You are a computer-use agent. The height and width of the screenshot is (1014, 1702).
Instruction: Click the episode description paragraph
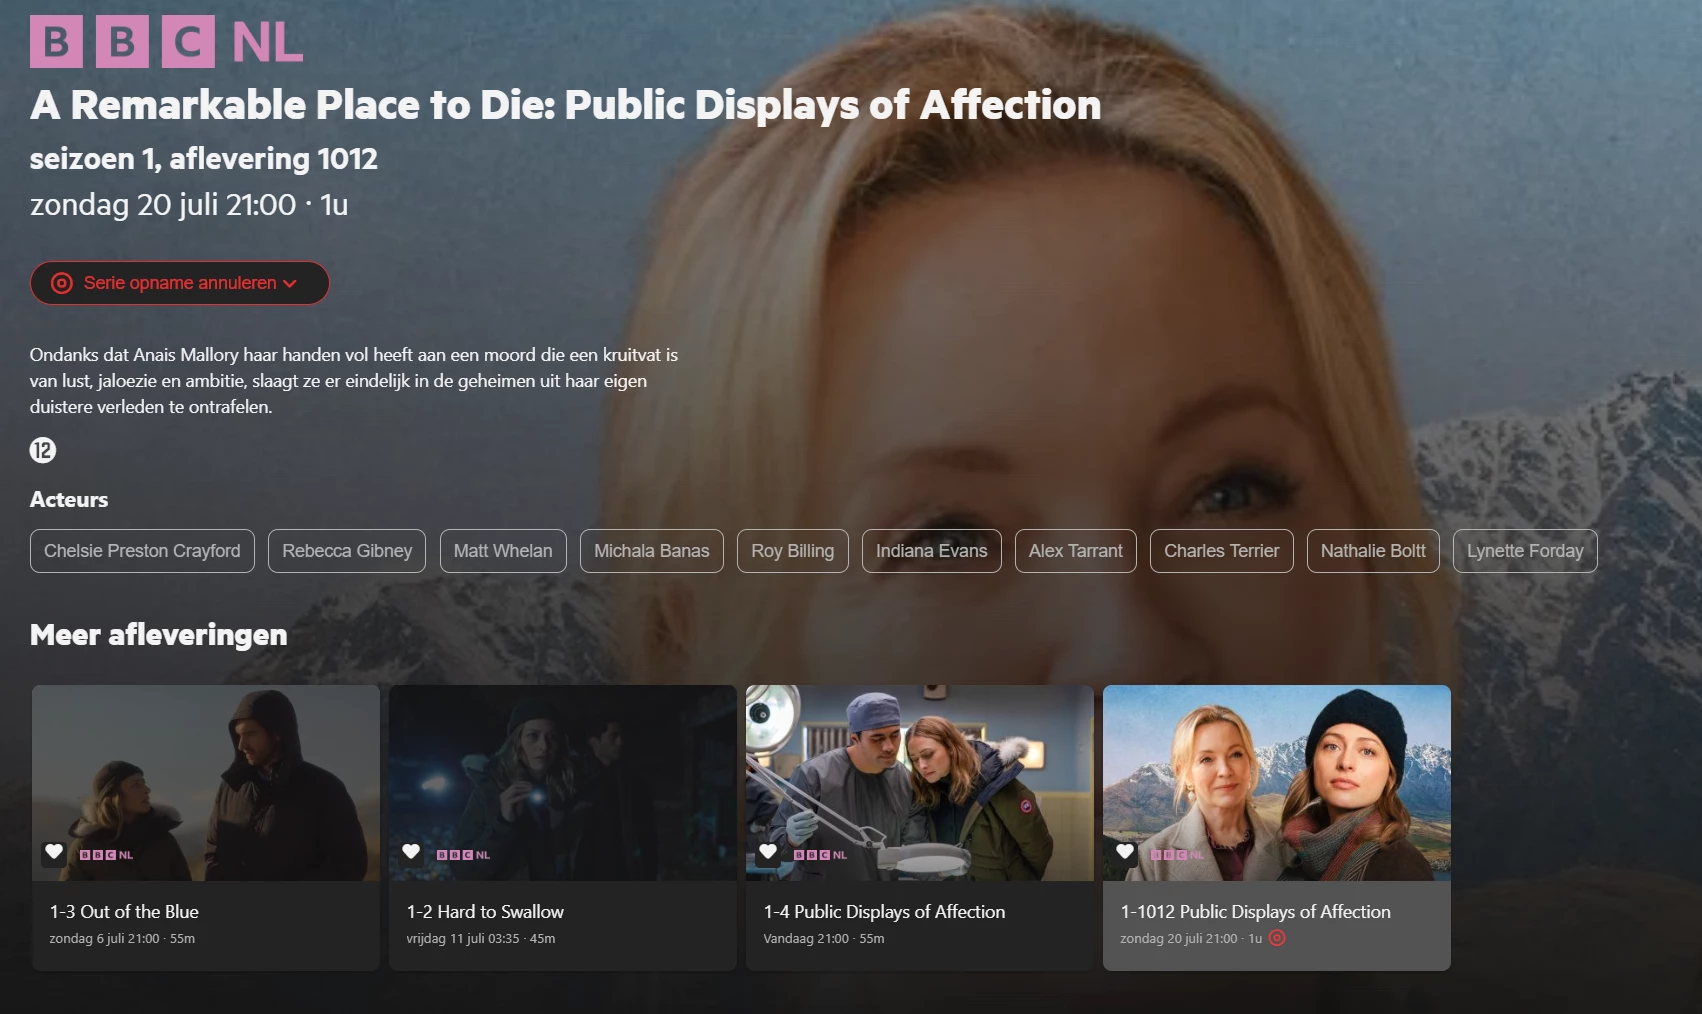pyautogui.click(x=354, y=381)
